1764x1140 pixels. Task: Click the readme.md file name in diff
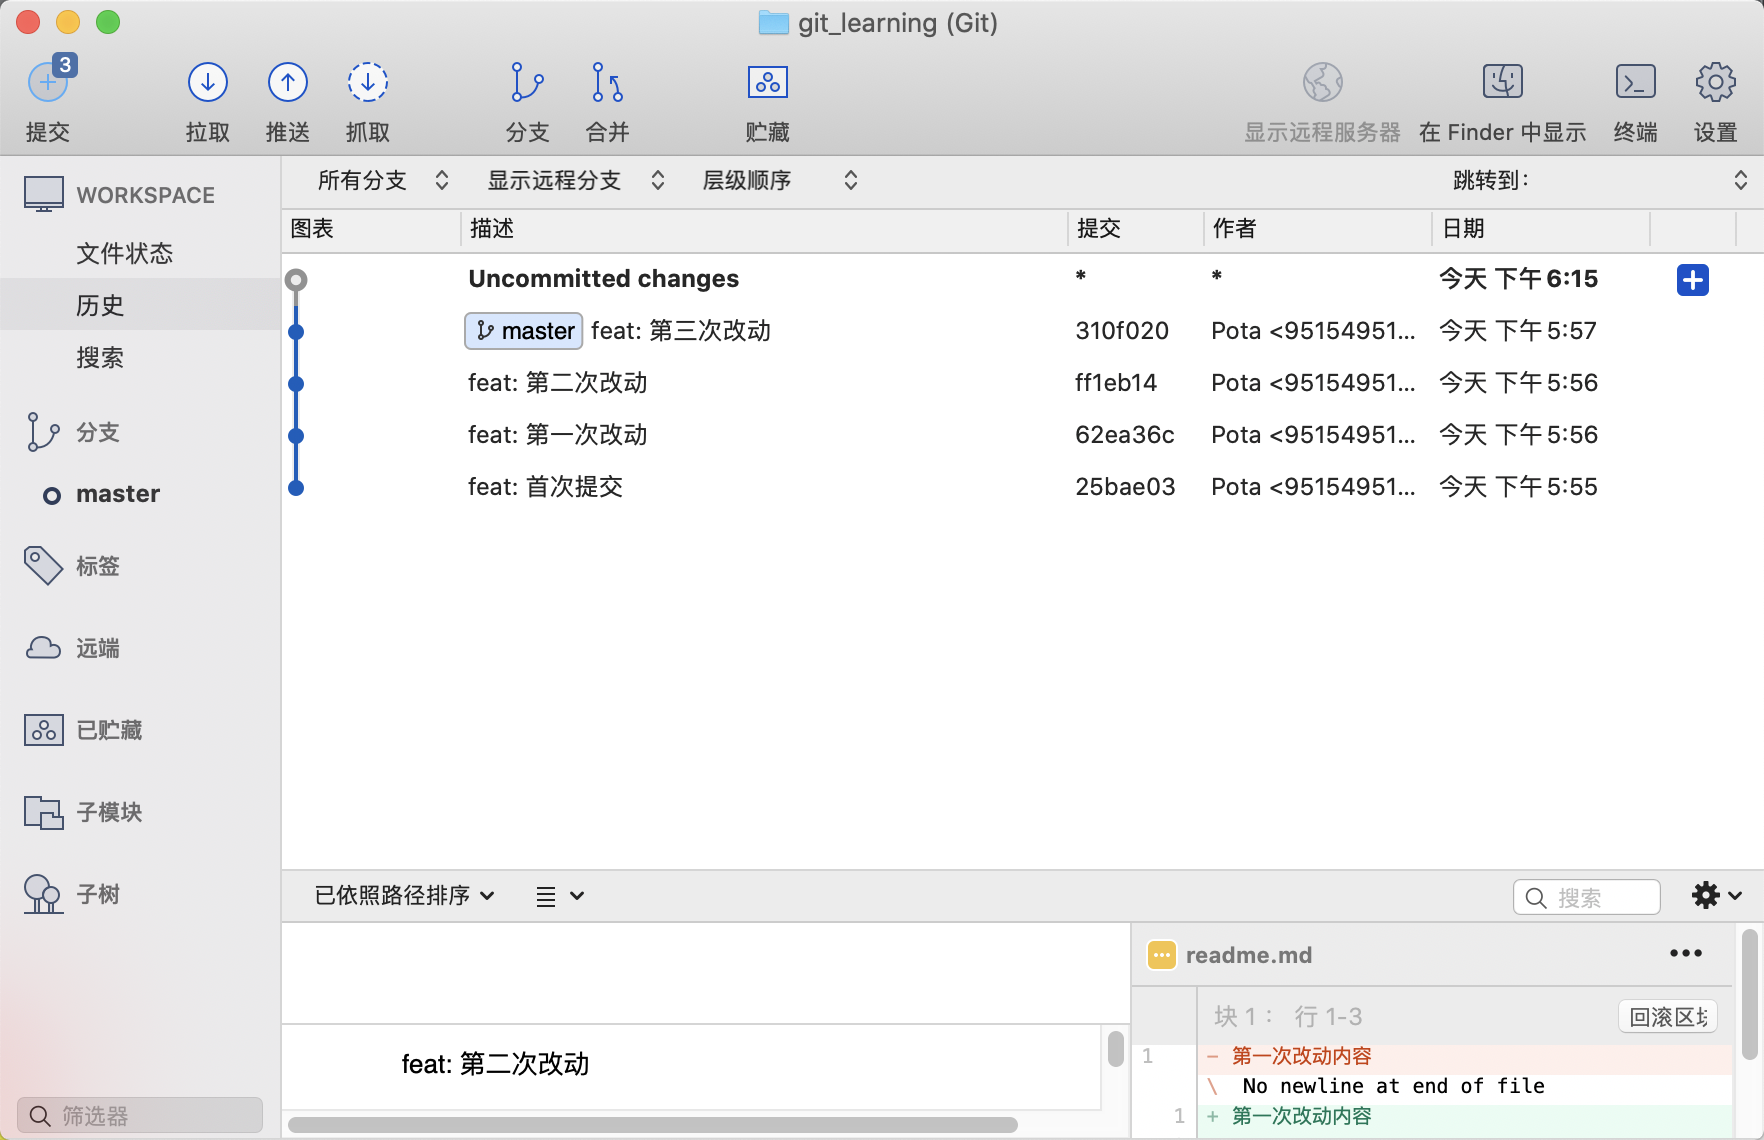pyautogui.click(x=1248, y=955)
